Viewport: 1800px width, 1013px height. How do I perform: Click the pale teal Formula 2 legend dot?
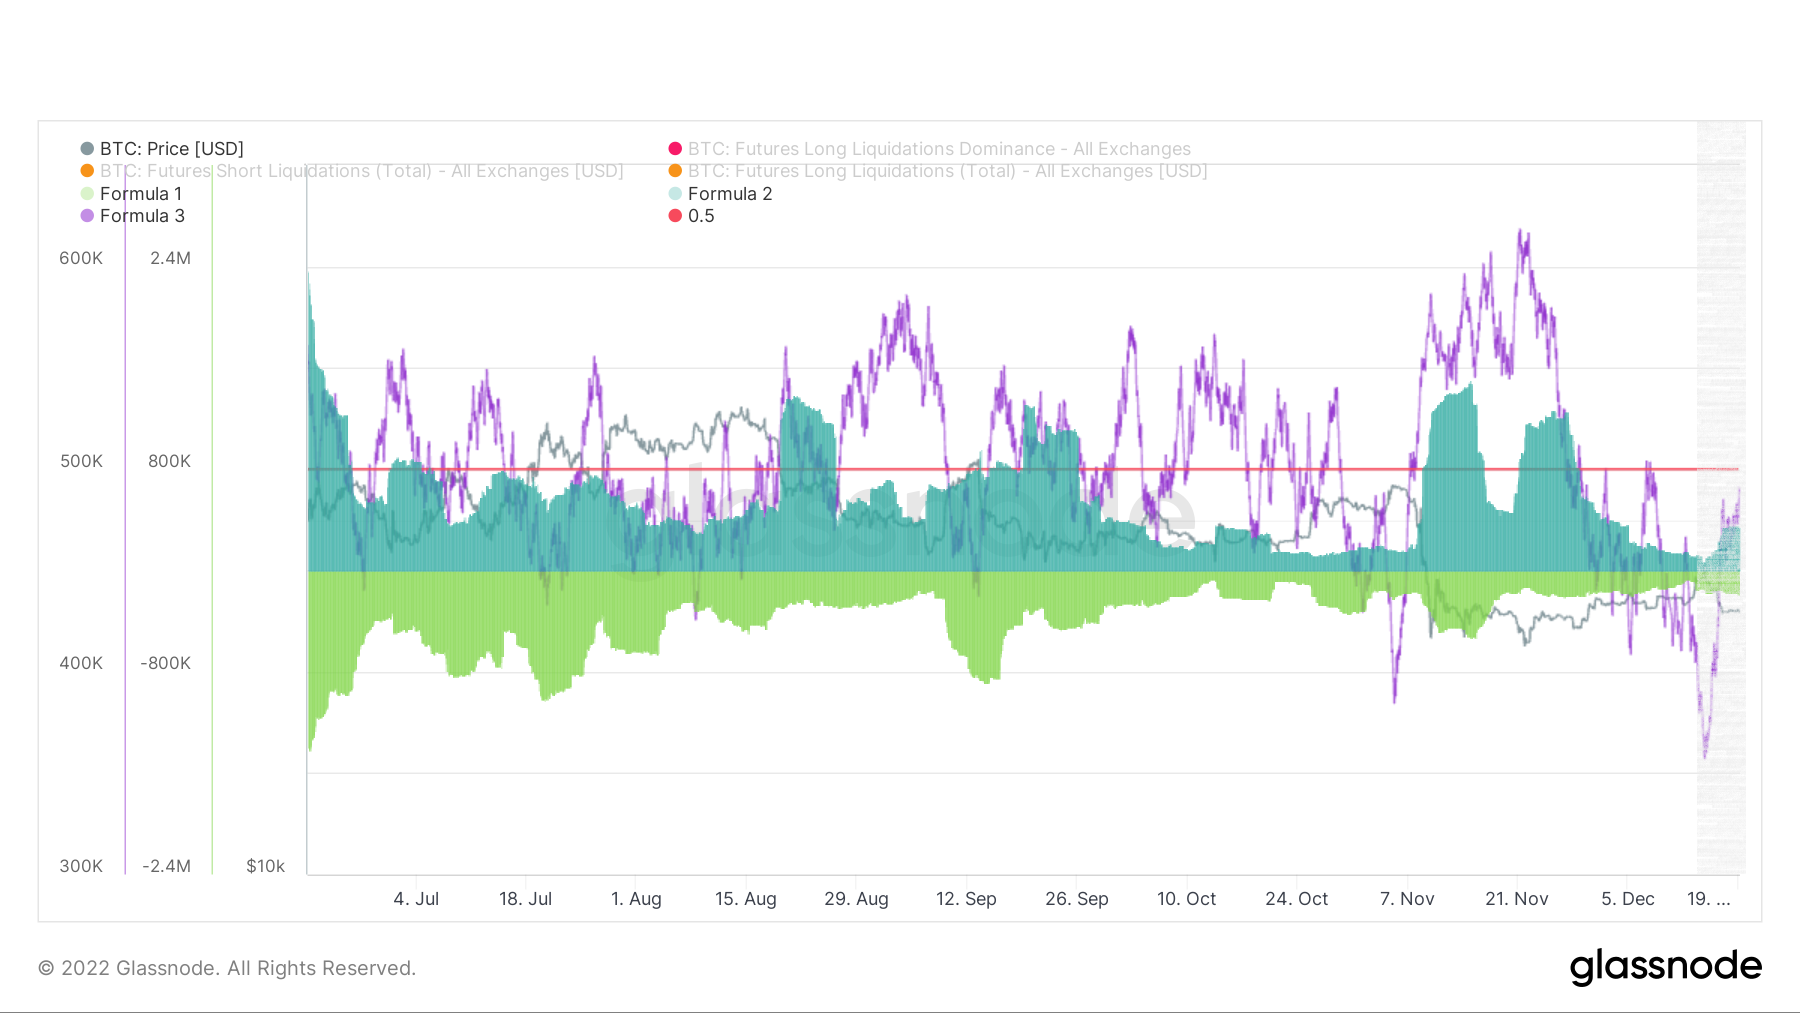pos(675,194)
